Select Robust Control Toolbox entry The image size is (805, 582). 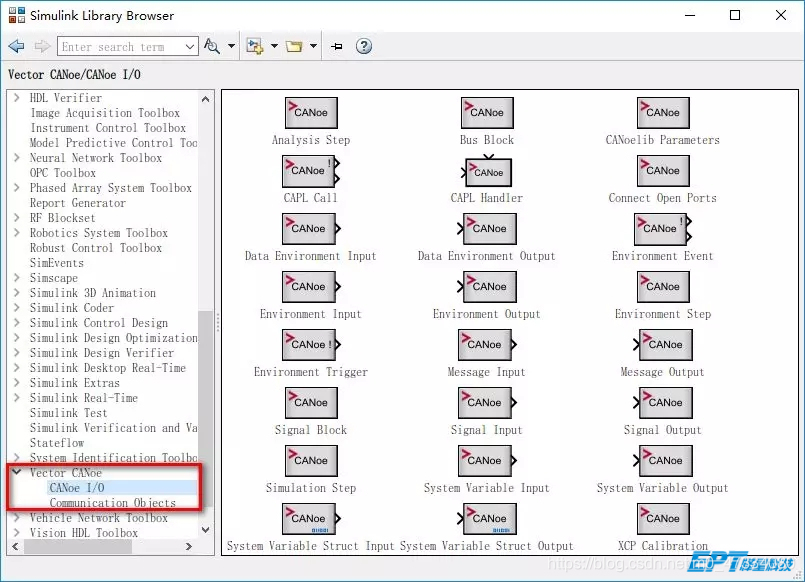tap(96, 248)
